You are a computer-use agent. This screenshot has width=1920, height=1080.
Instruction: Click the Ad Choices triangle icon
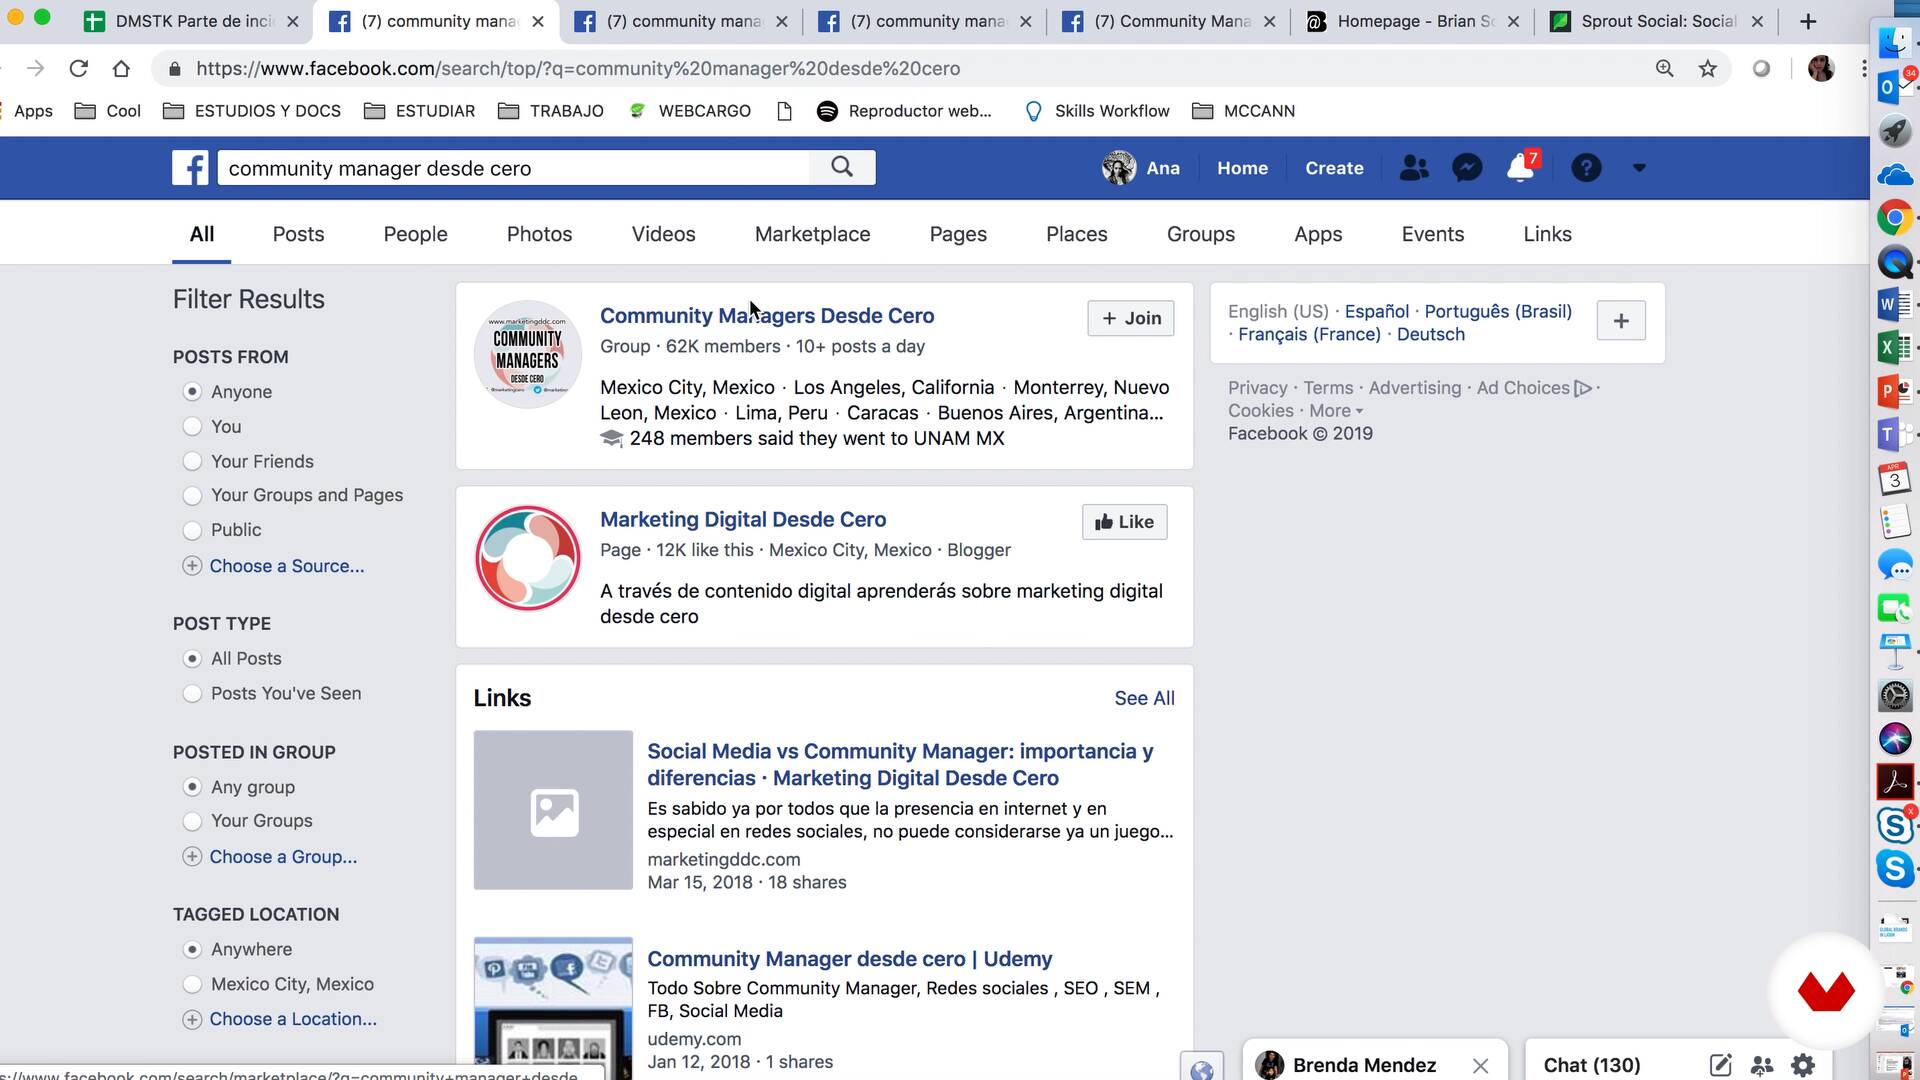1583,388
